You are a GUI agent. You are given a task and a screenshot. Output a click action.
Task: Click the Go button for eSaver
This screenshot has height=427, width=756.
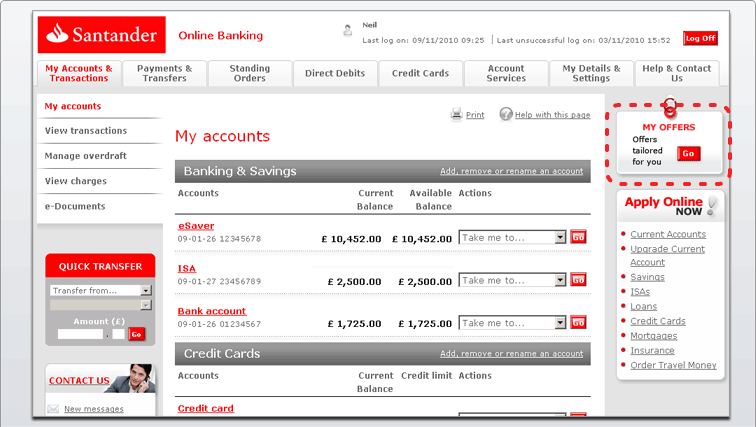click(578, 237)
